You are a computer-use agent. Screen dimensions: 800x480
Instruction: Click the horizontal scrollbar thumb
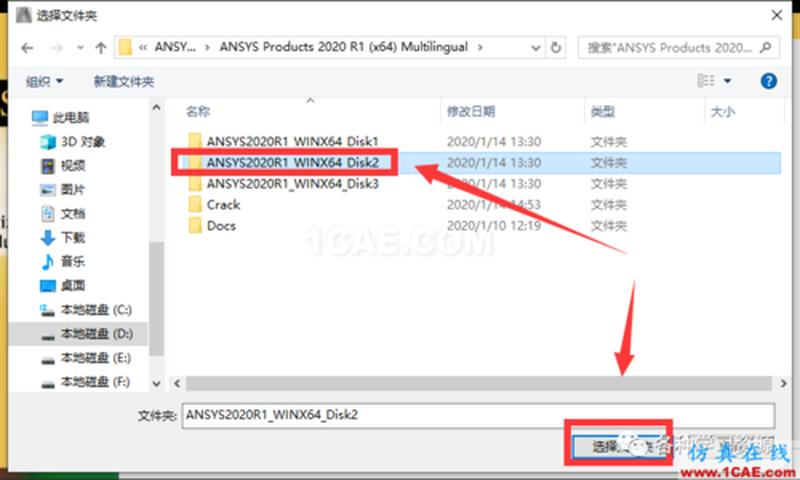[x=479, y=383]
